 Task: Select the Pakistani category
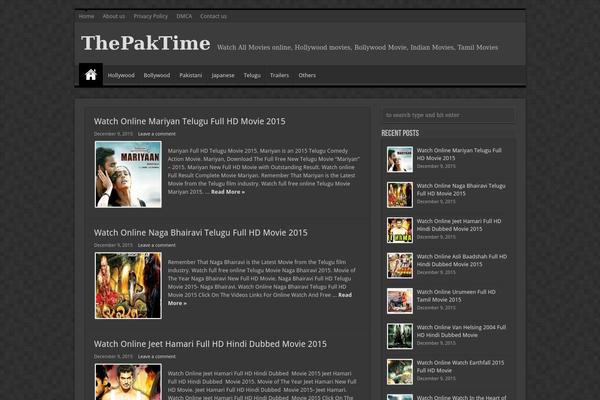[191, 75]
